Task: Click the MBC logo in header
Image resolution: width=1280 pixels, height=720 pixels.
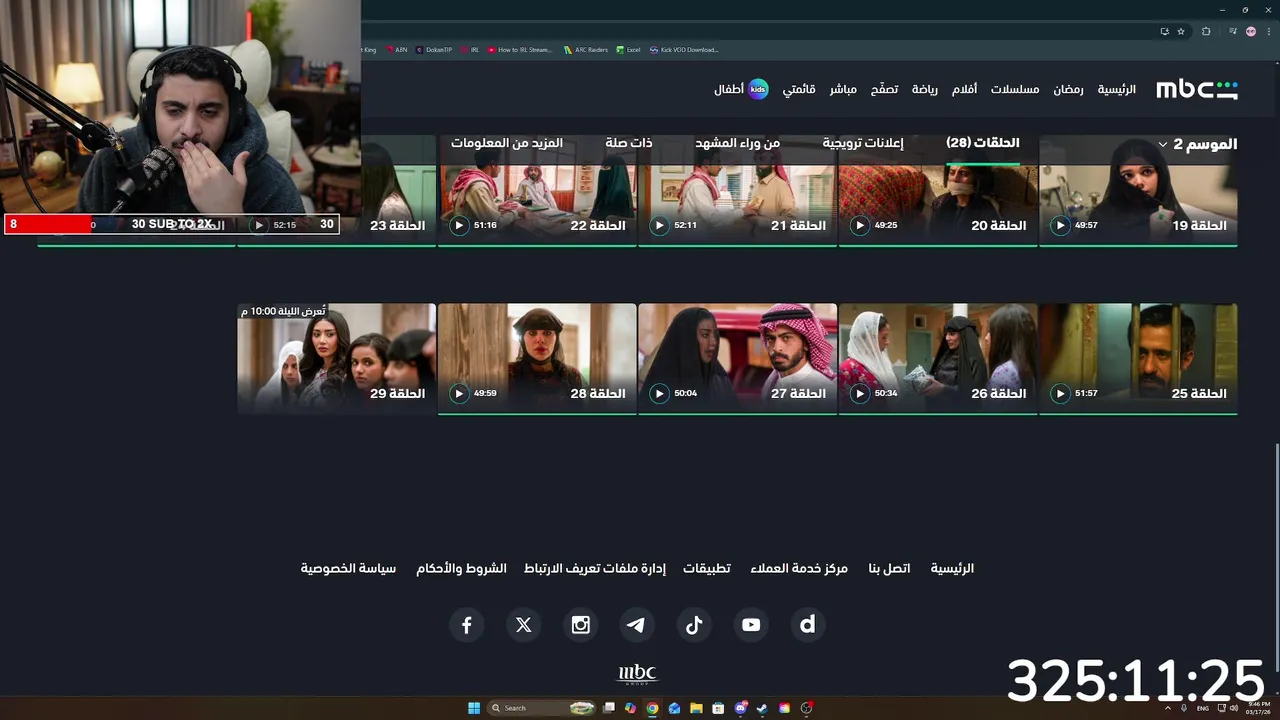Action: click(x=1197, y=89)
